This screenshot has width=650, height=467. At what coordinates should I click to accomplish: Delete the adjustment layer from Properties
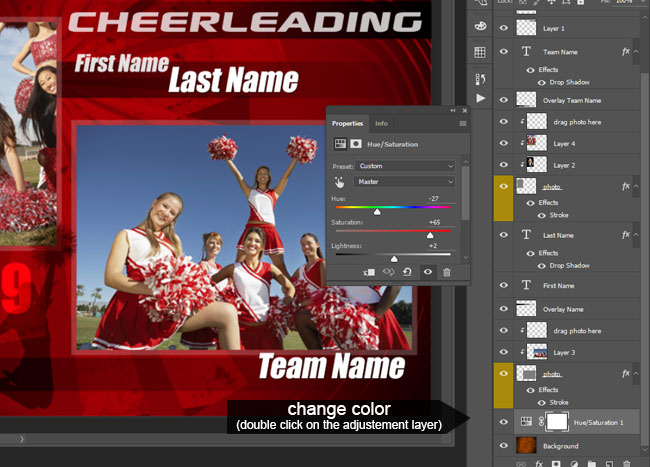[x=446, y=272]
